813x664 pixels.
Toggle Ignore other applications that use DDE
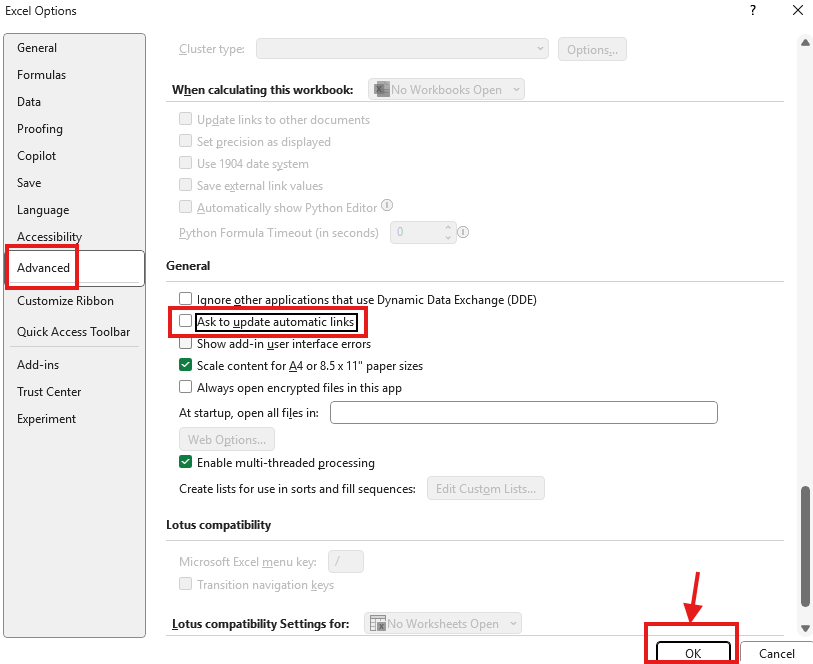pos(185,299)
